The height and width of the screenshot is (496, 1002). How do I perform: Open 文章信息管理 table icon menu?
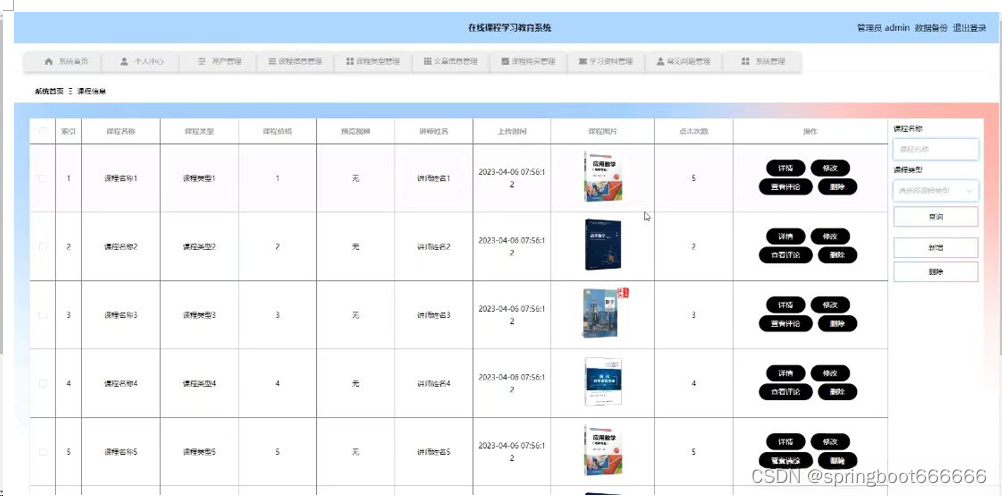coord(428,61)
